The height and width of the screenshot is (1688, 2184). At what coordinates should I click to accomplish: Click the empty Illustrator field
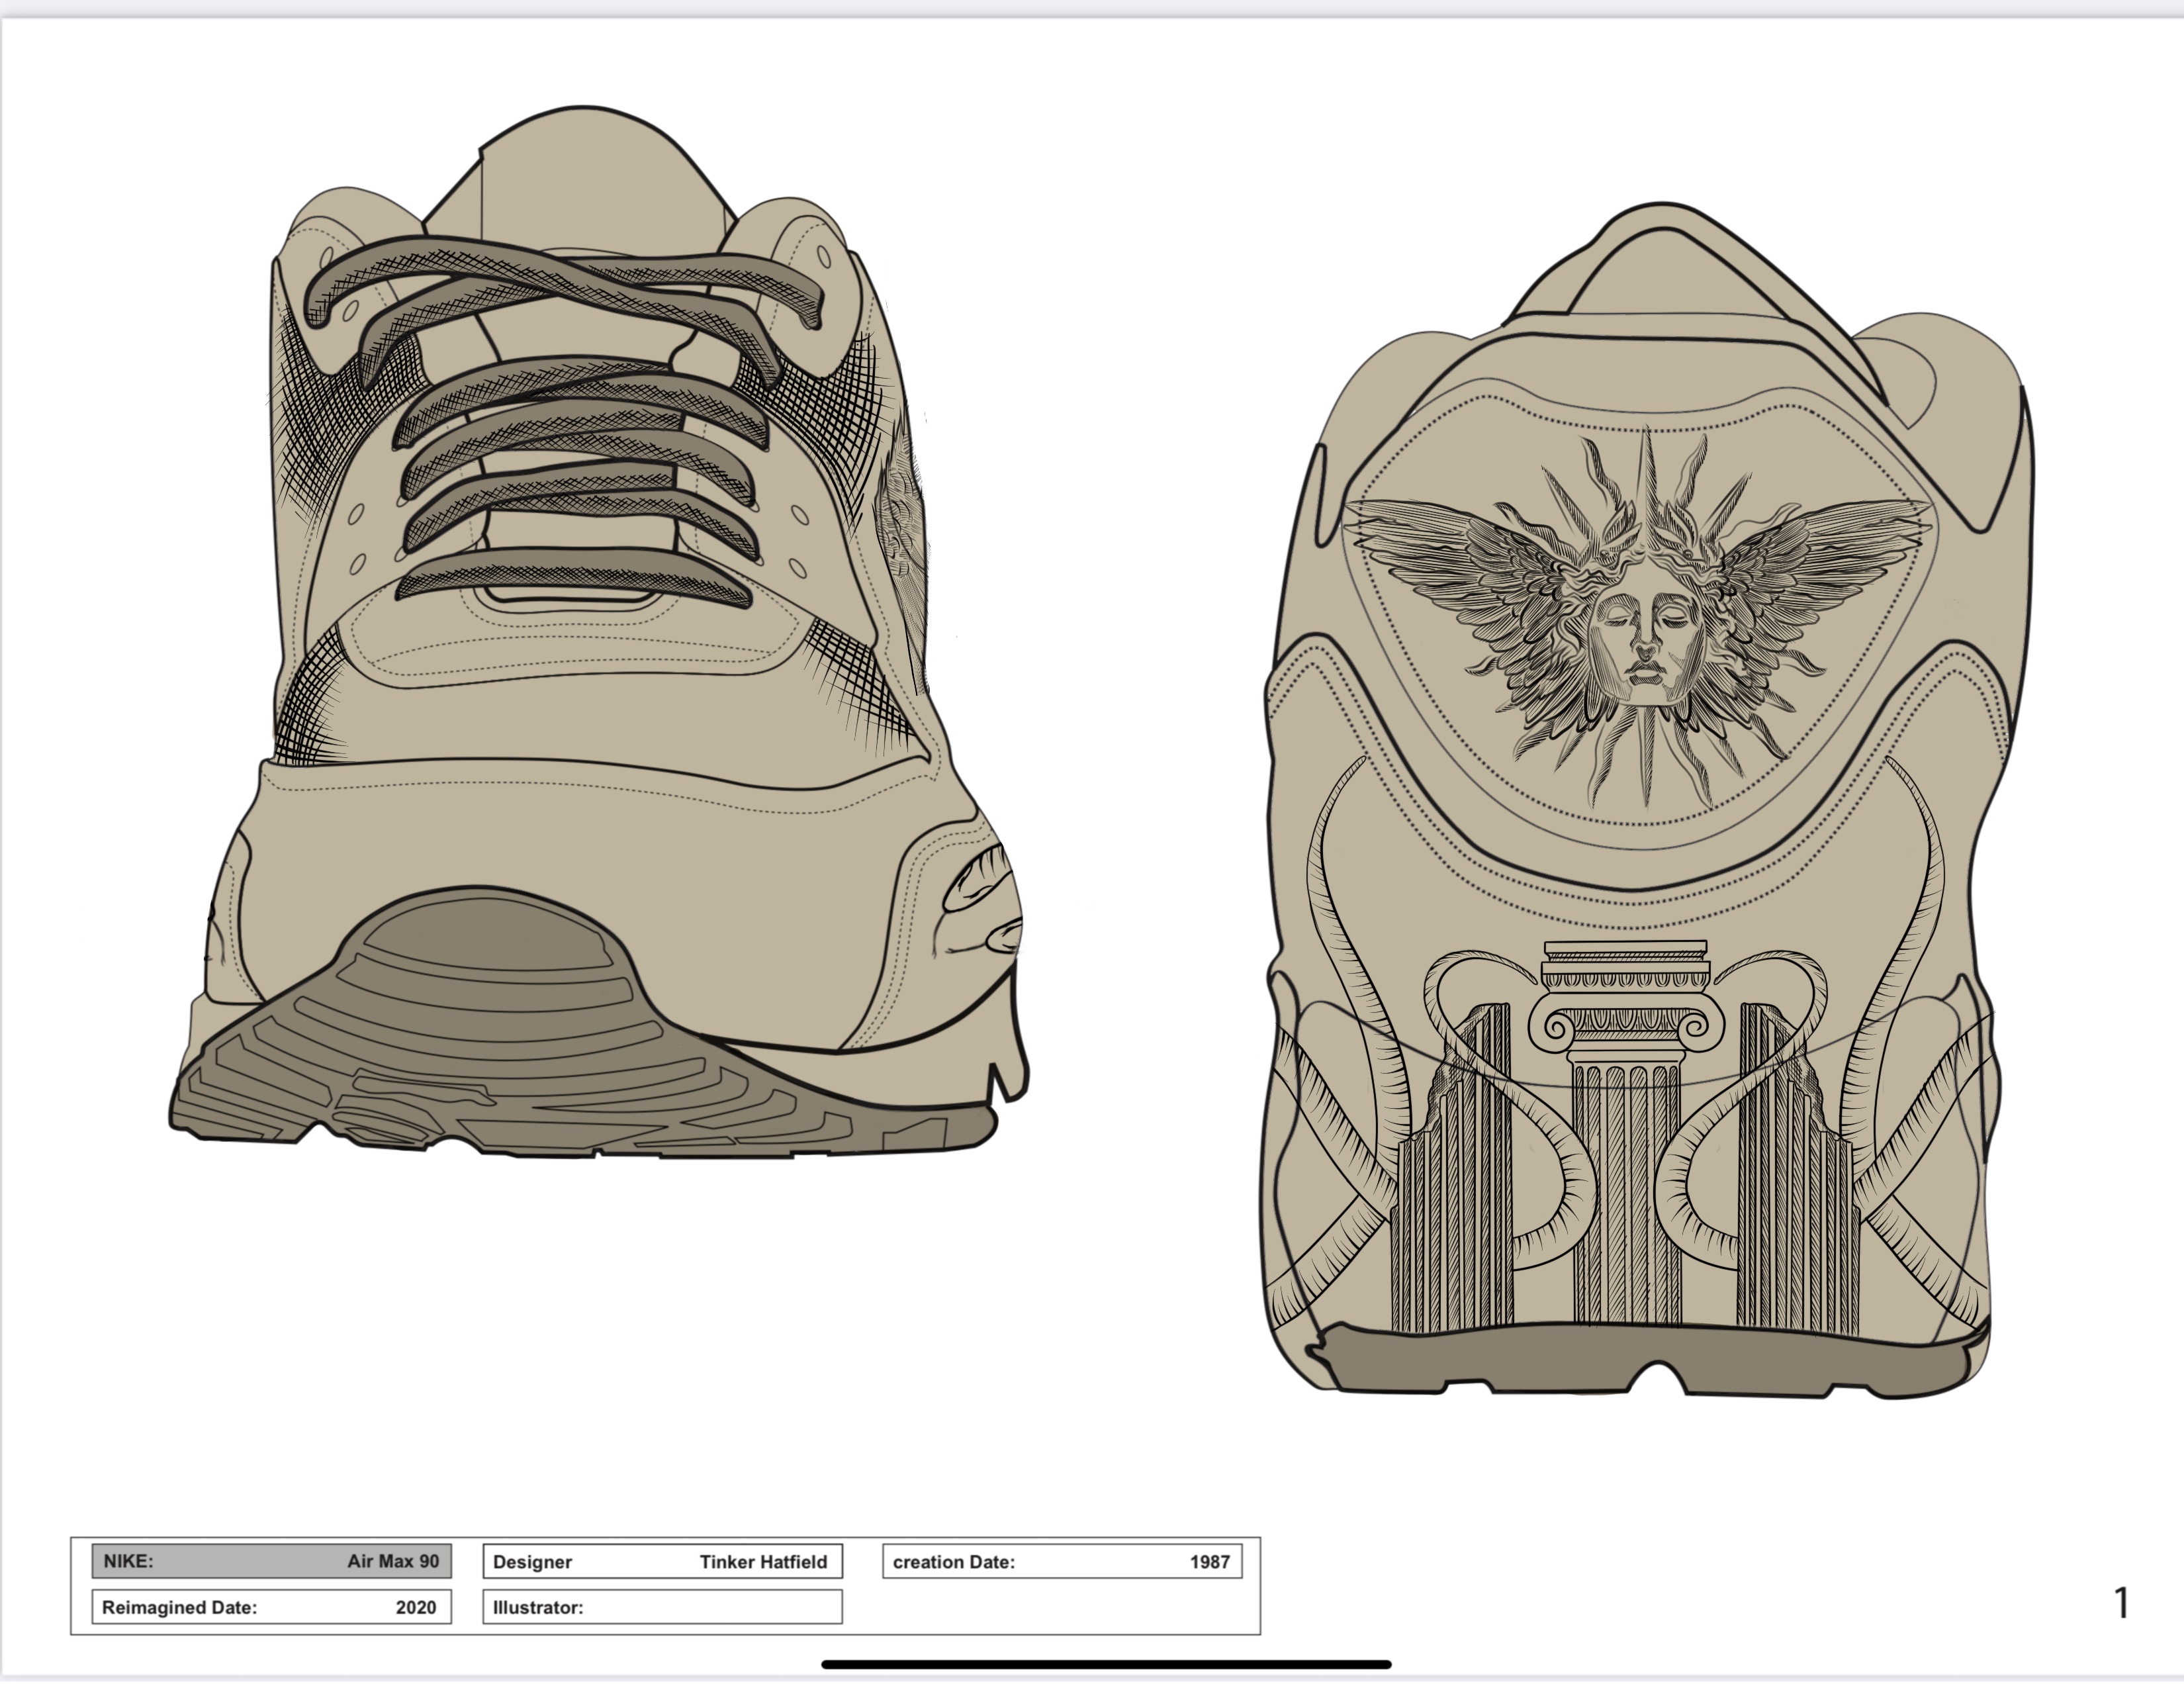[662, 1607]
